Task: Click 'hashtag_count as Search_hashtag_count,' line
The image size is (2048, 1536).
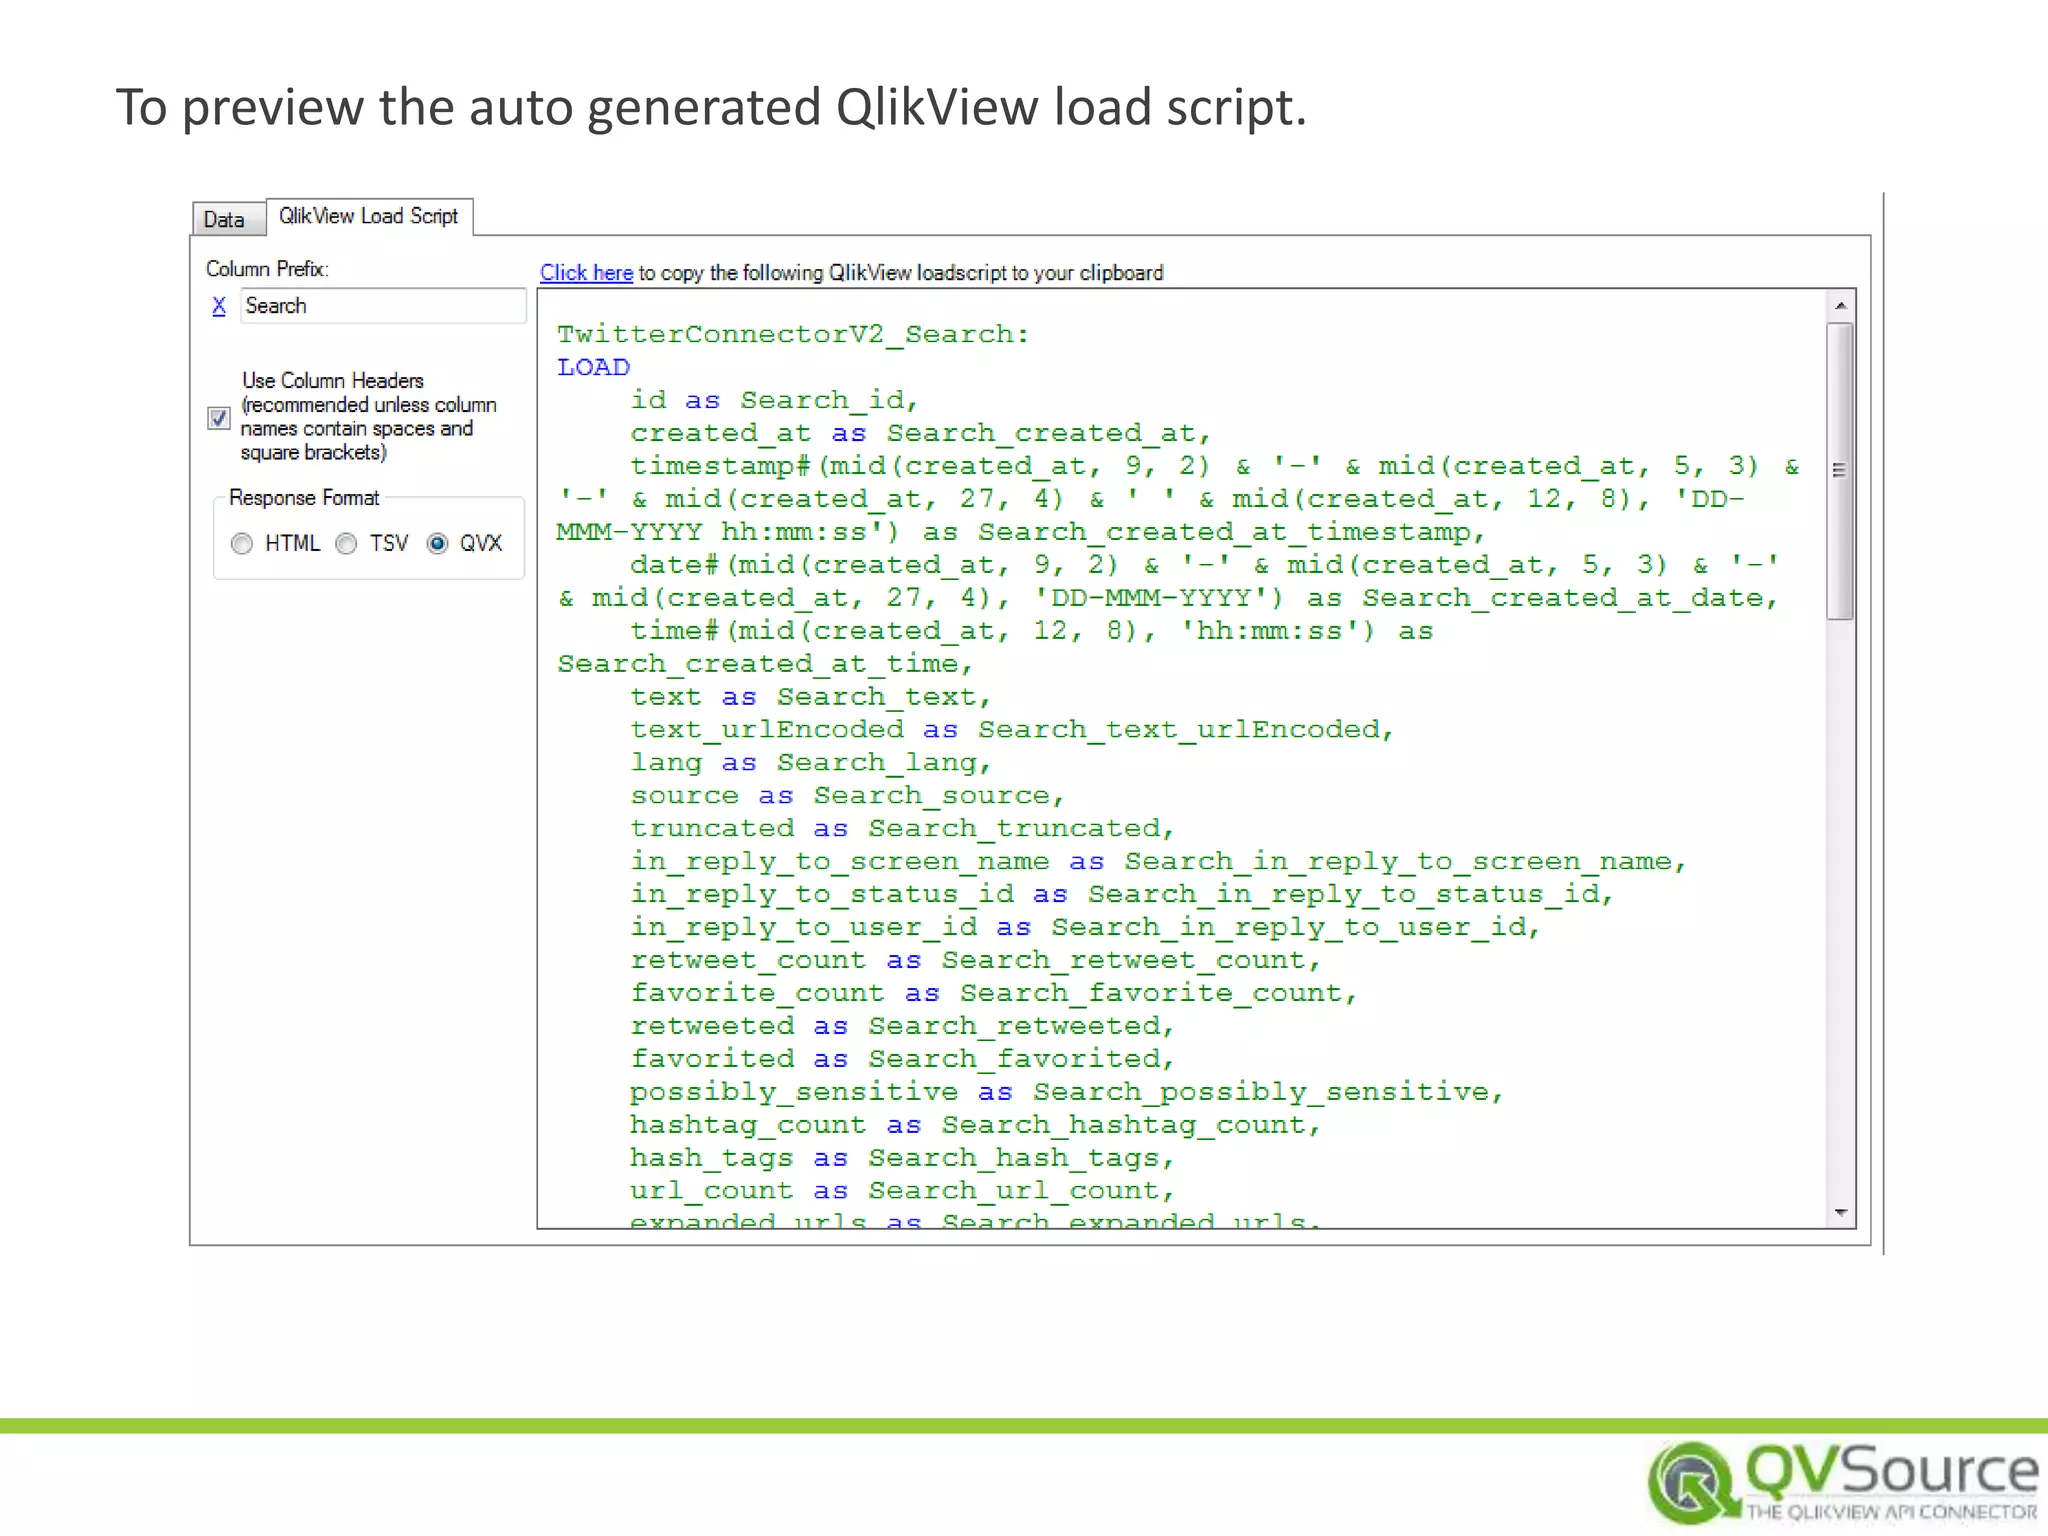Action: point(975,1125)
